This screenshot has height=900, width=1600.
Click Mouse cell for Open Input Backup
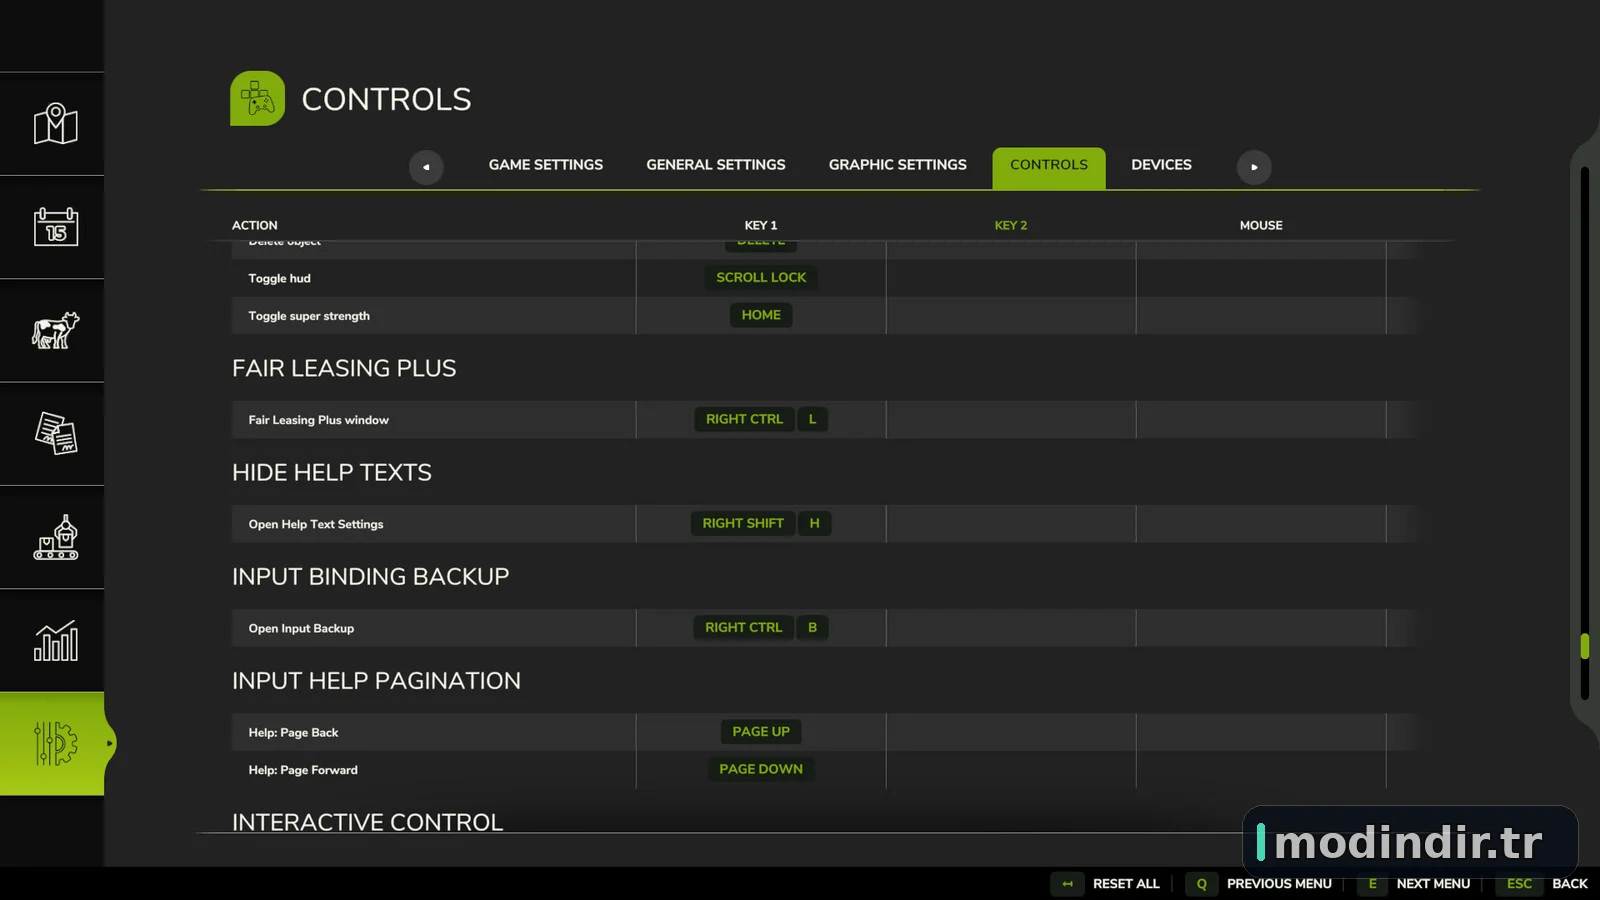tap(1261, 628)
